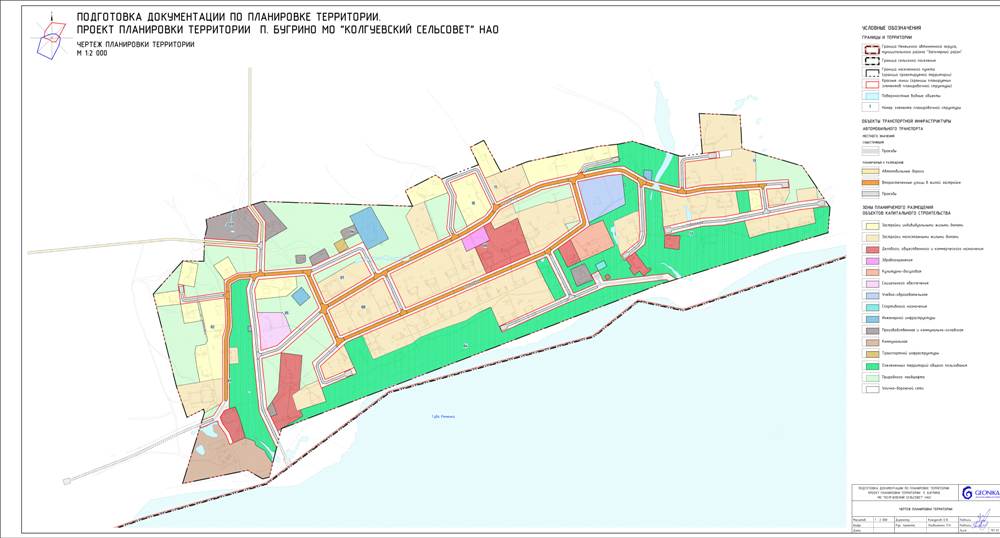Click the 'ЧЕРТЕЖ ПЛАНИРОВКИ ТЕРРИТОРИИ' row in the title block
Image resolution: width=1000 pixels, height=538 pixels.
point(926,509)
